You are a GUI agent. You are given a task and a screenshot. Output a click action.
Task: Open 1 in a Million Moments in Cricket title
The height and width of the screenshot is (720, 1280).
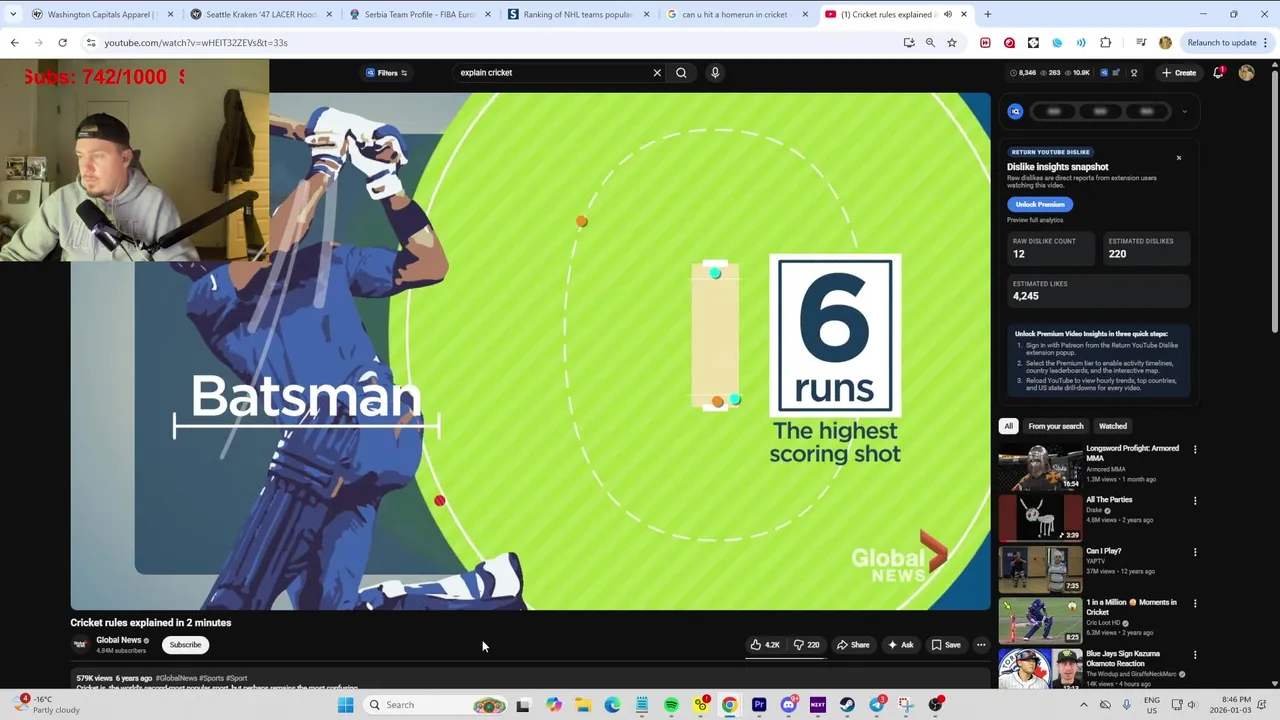point(1131,607)
